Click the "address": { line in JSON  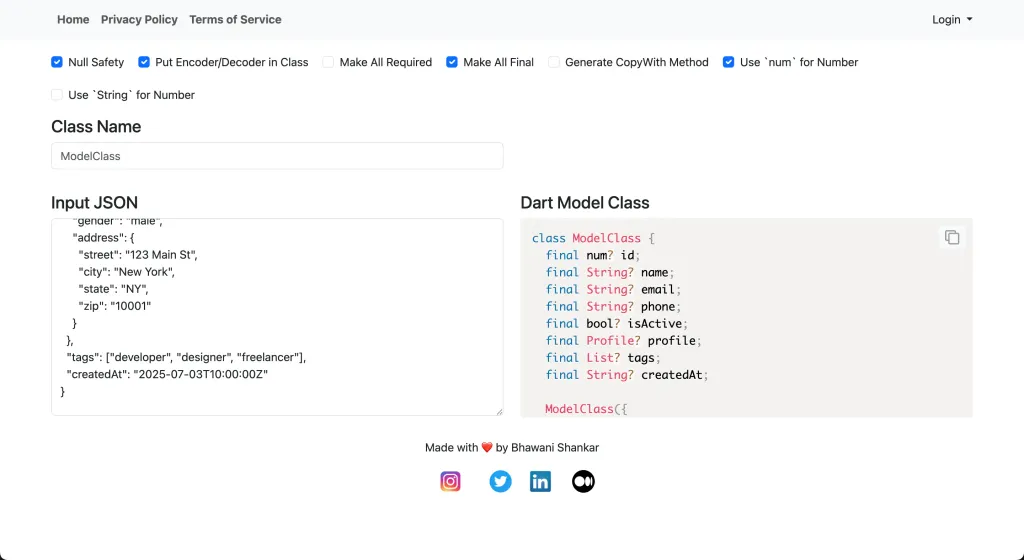[103, 238]
